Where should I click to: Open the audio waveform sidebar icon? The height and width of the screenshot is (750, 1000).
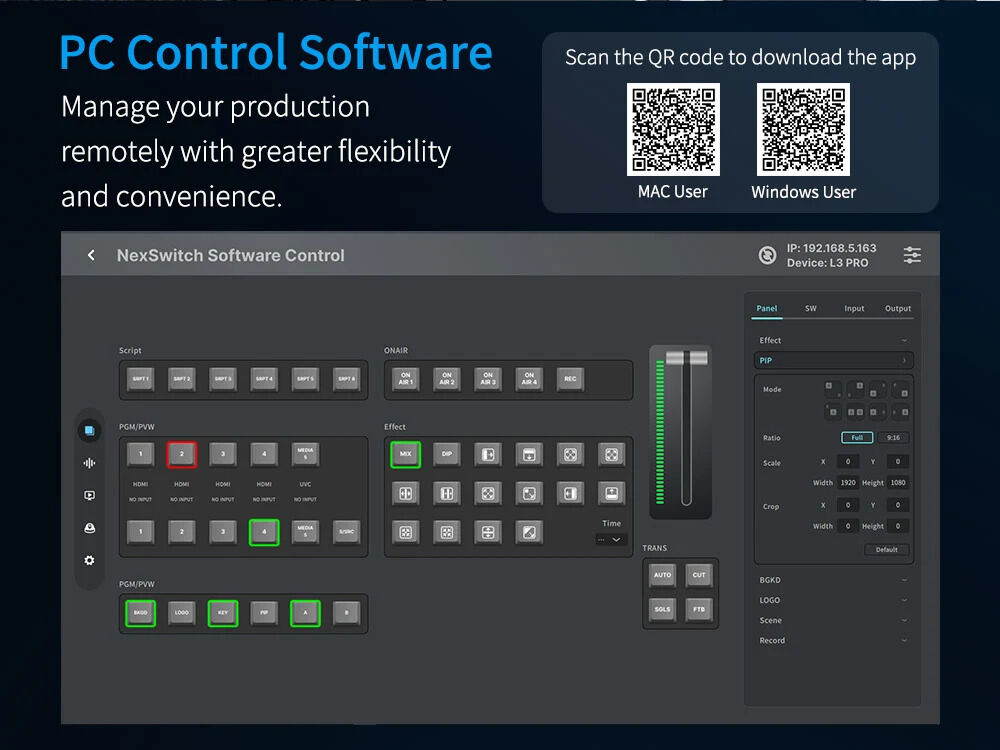pyautogui.click(x=89, y=463)
